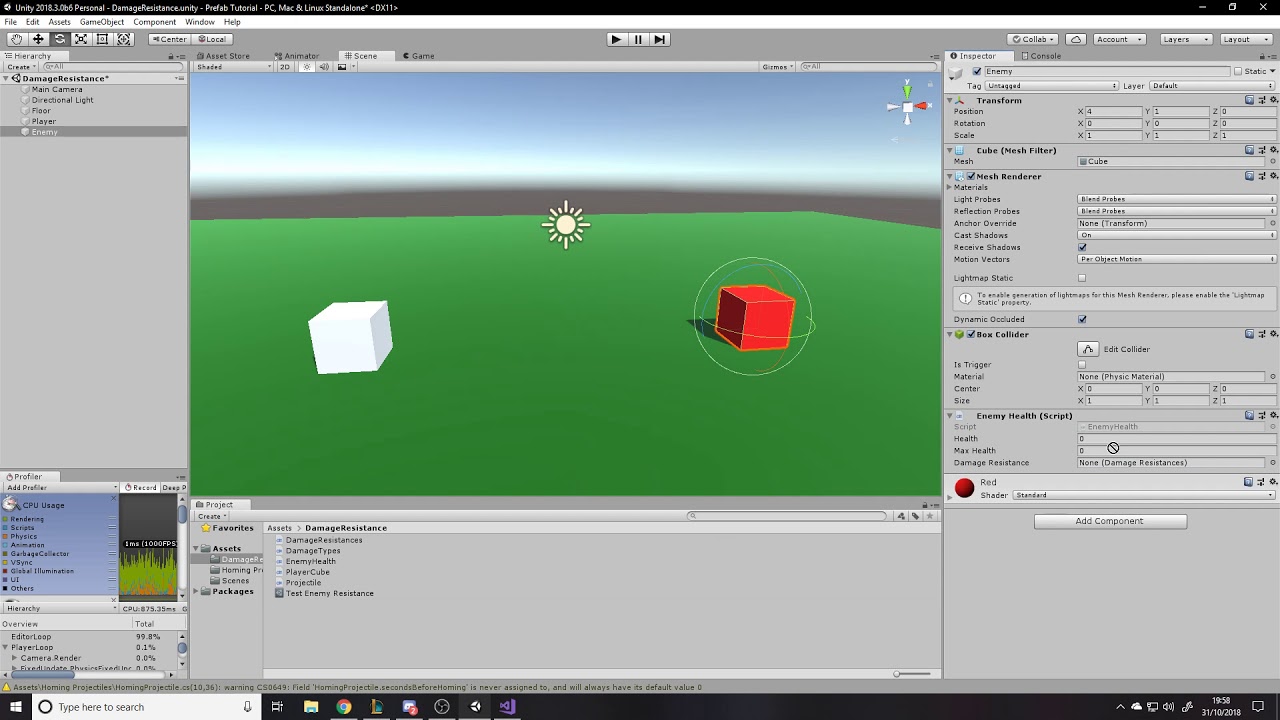
Task: Toggle 2D mode in Scene view
Action: [x=285, y=67]
